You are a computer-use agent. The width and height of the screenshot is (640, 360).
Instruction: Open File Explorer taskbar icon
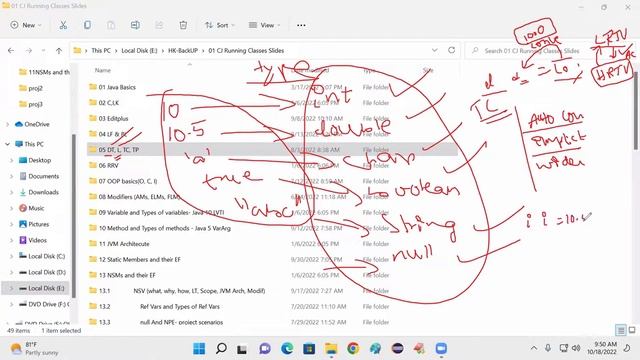click(331, 349)
